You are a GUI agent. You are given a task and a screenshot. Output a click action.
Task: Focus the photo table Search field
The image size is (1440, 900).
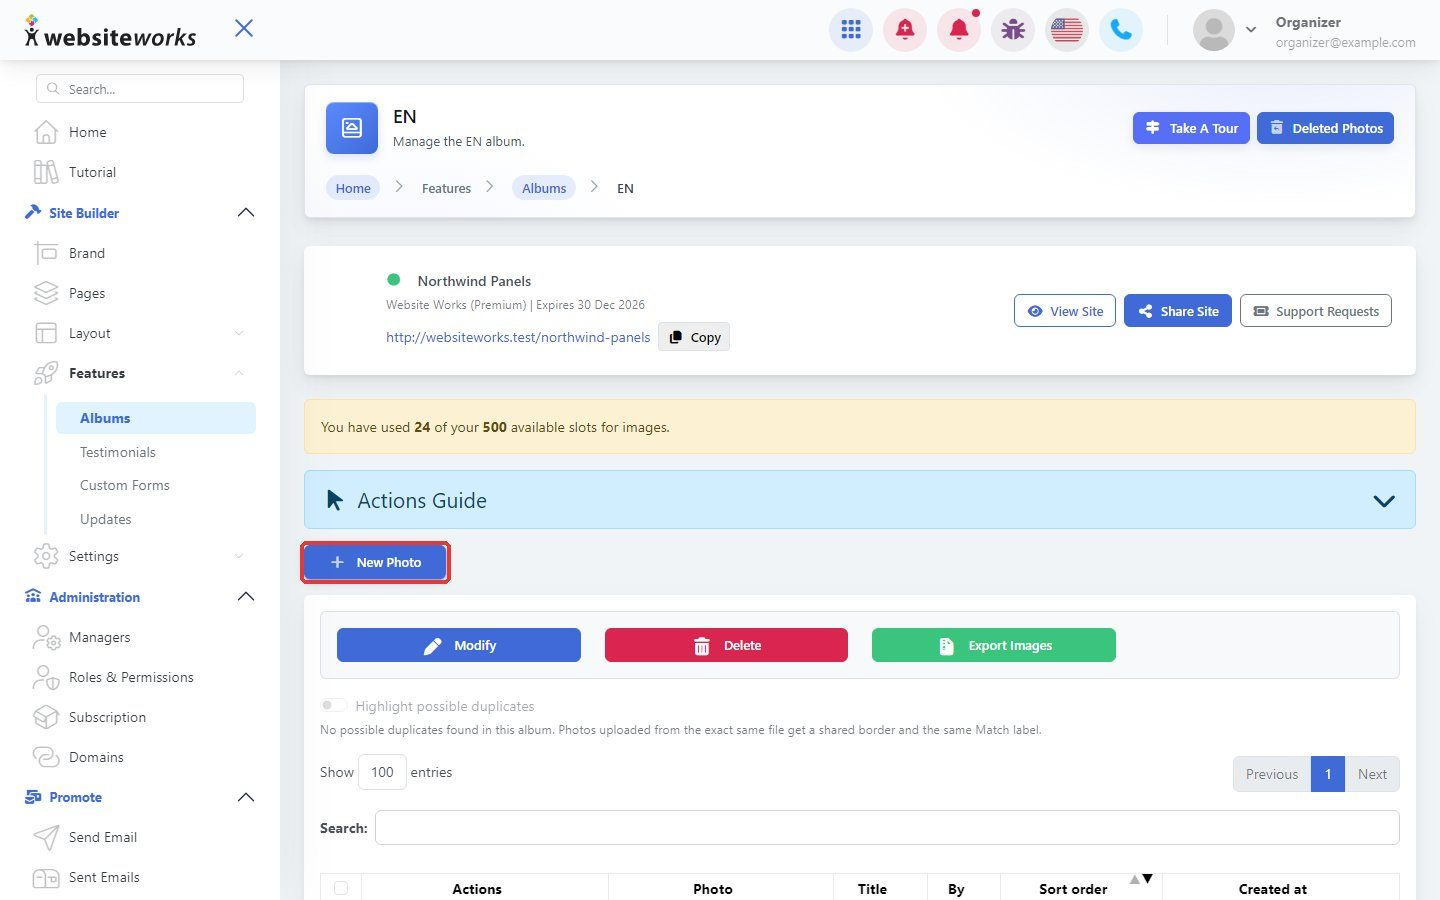[887, 828]
